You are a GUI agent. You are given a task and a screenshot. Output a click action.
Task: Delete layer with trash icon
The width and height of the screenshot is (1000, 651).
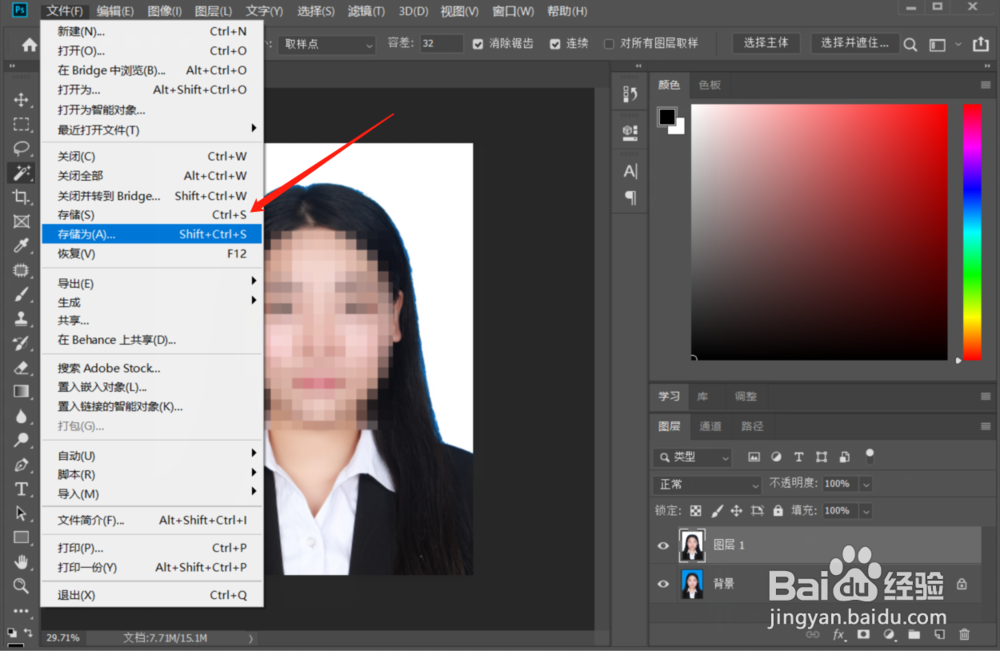point(964,634)
